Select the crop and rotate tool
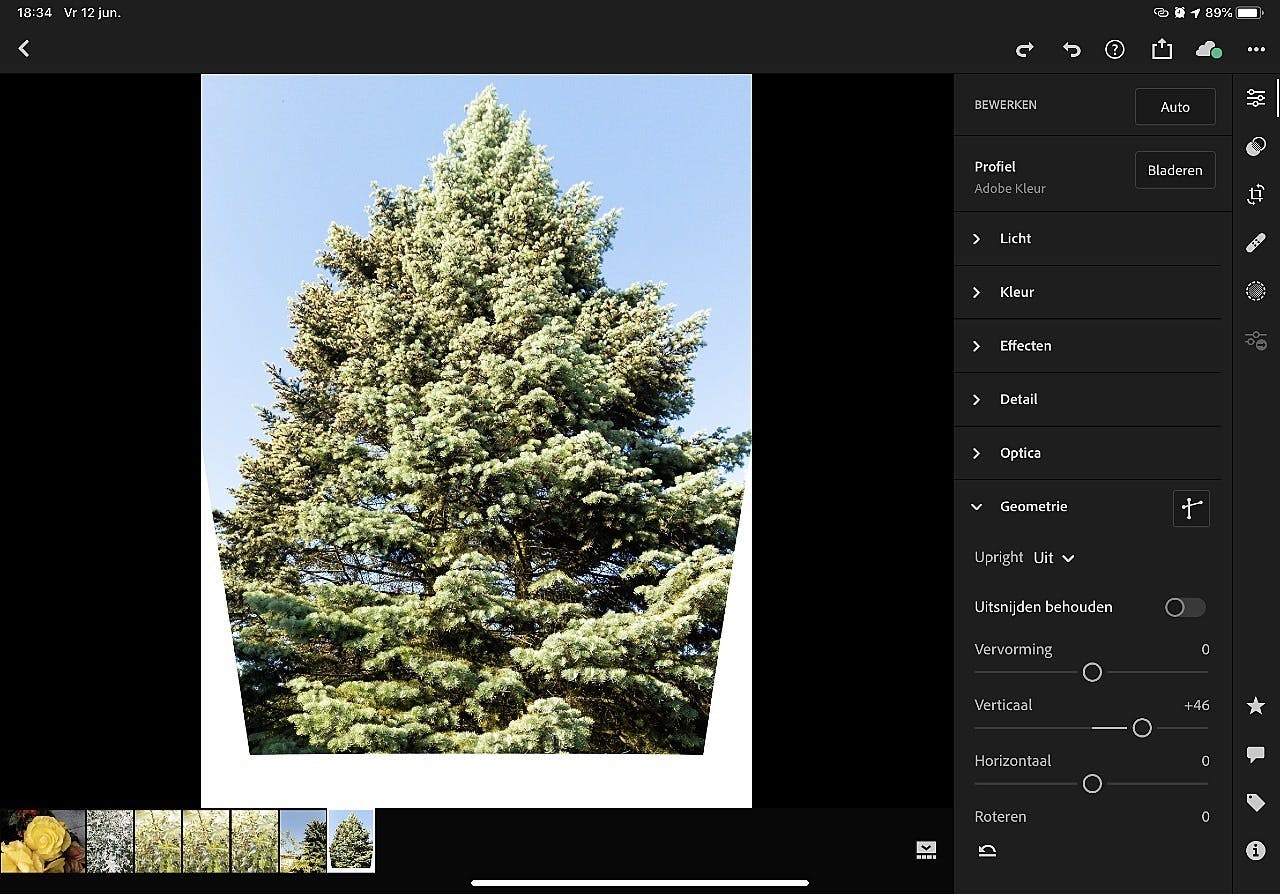Image resolution: width=1280 pixels, height=894 pixels. 1256,195
